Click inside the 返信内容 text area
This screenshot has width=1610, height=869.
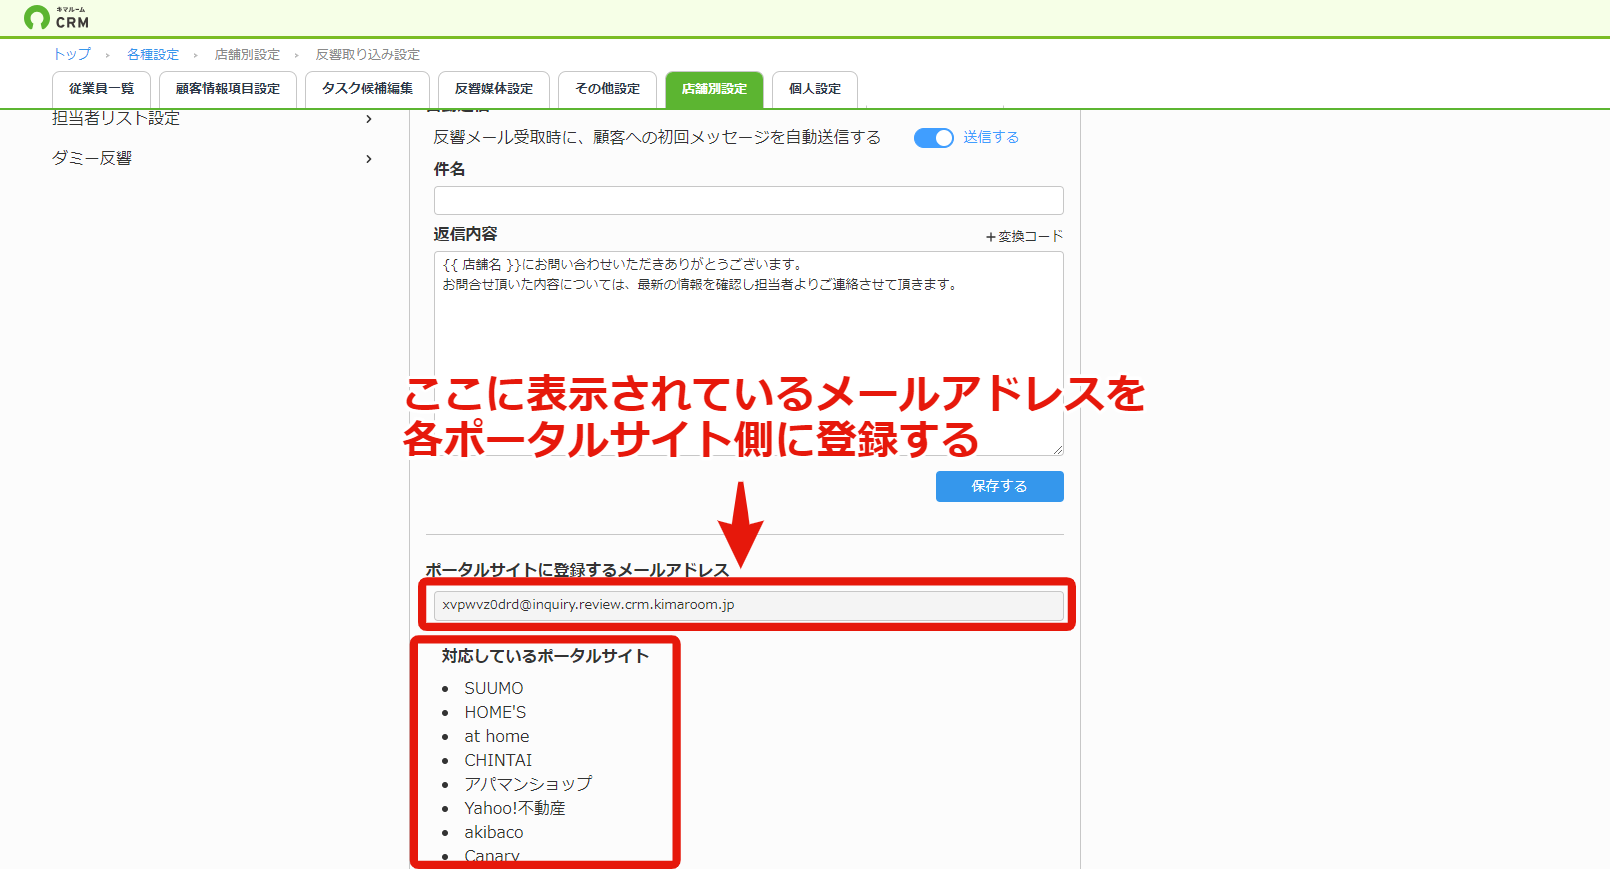tap(749, 353)
